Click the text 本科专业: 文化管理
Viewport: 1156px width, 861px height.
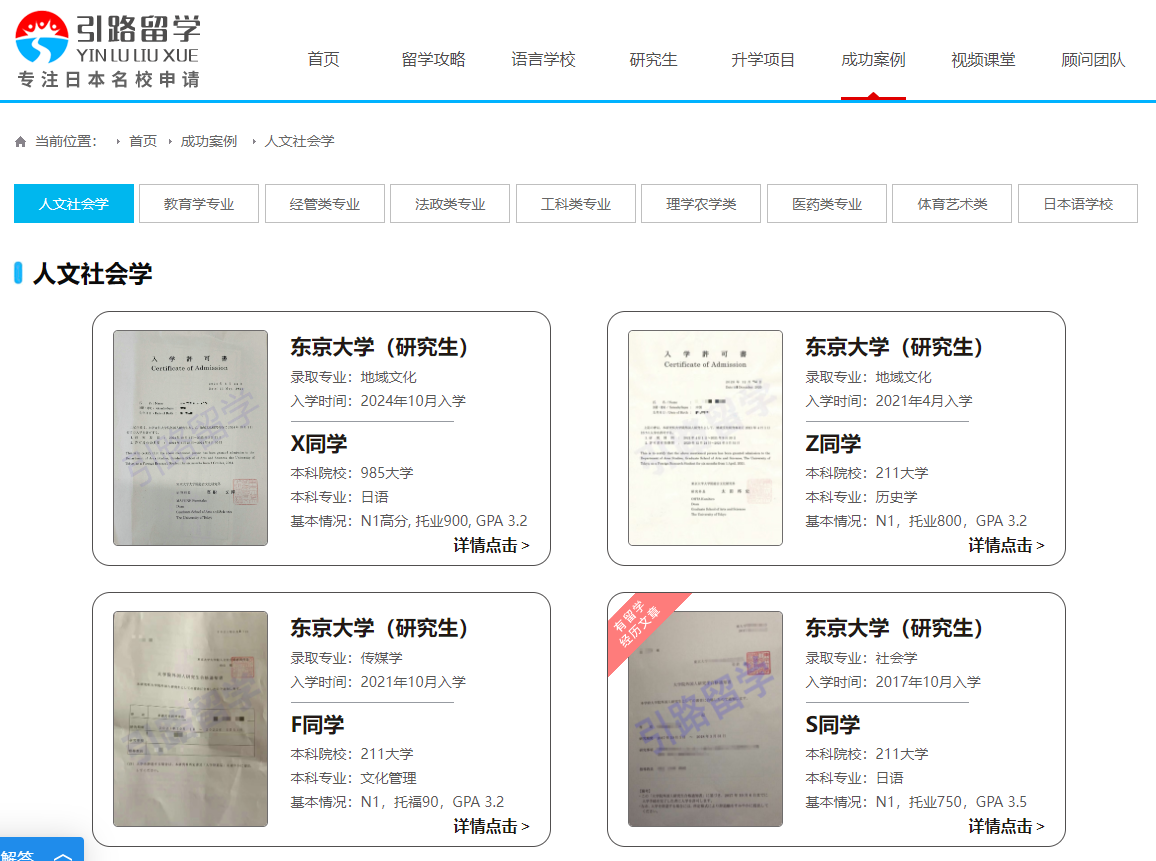coord(353,778)
